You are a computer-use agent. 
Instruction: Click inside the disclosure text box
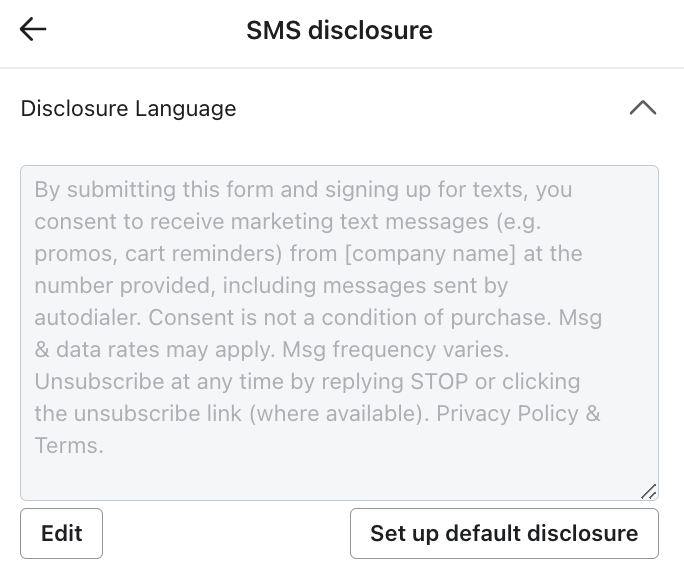pos(339,470)
